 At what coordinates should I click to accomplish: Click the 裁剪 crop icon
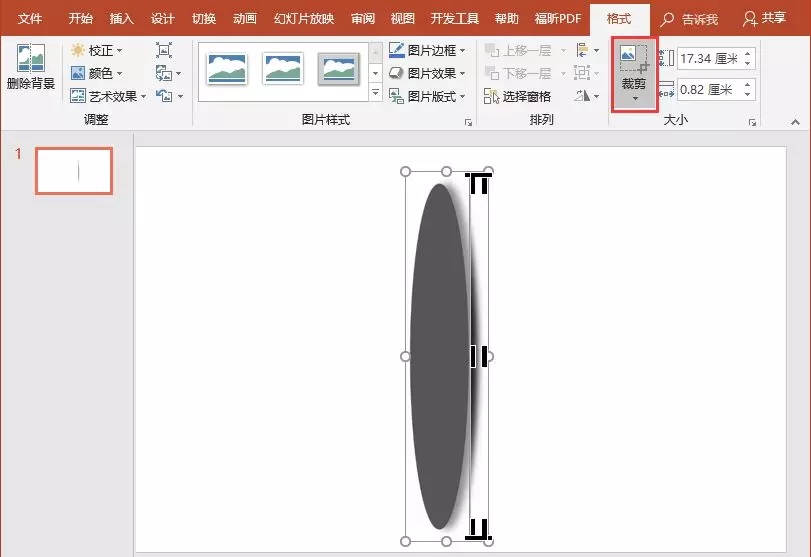click(634, 59)
